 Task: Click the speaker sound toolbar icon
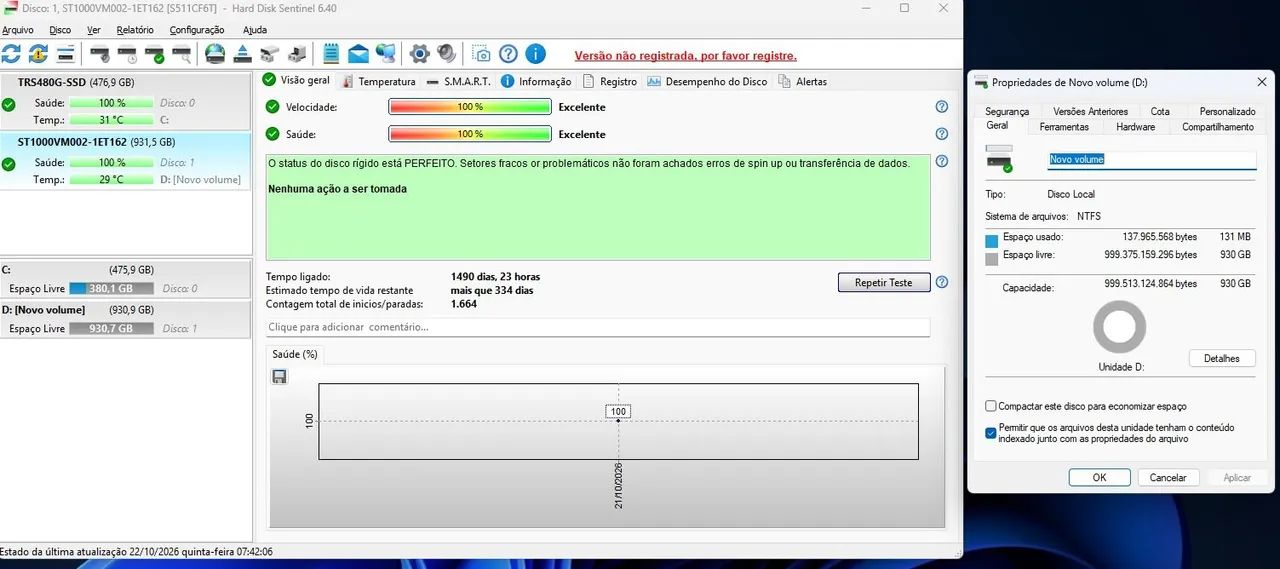coord(447,54)
